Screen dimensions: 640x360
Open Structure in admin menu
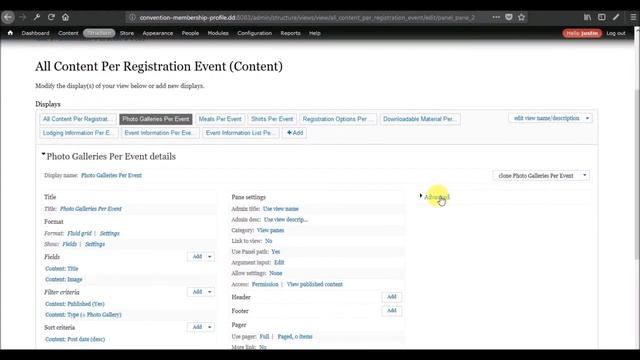pos(99,33)
